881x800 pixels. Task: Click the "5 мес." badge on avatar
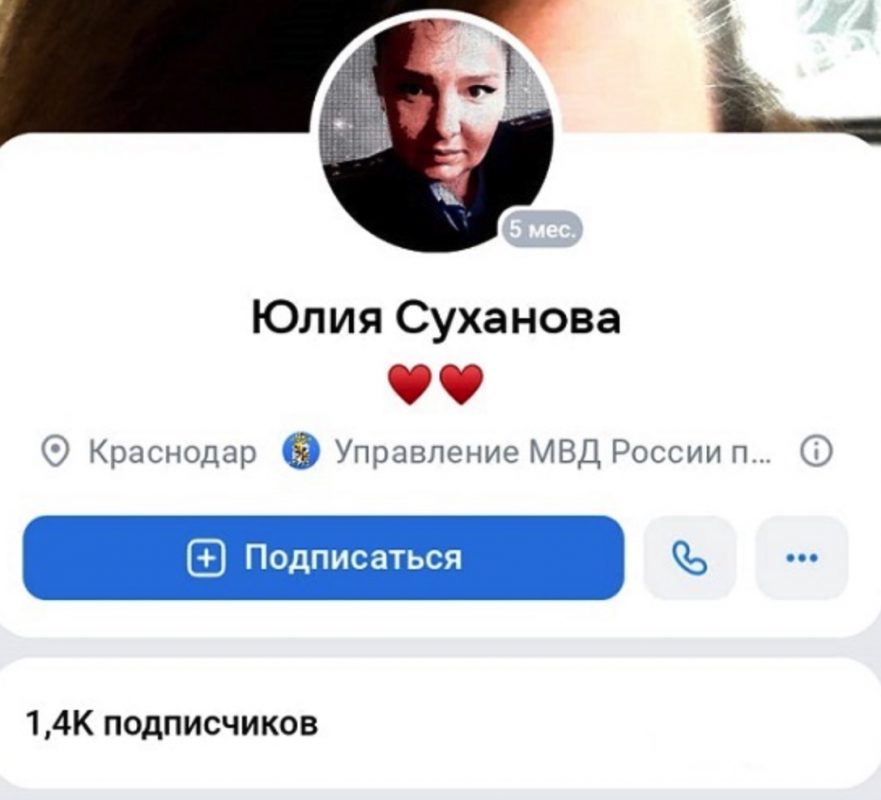542,229
